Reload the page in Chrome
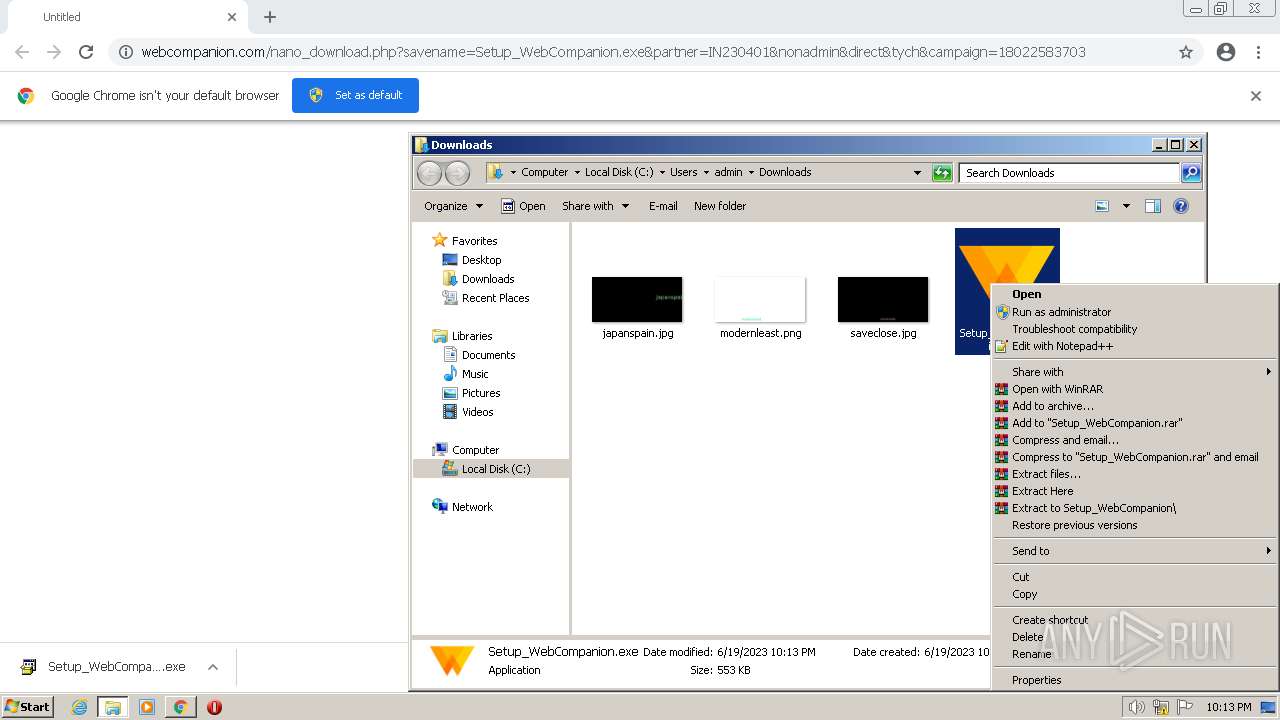Image resolution: width=1280 pixels, height=720 pixels. [x=86, y=52]
